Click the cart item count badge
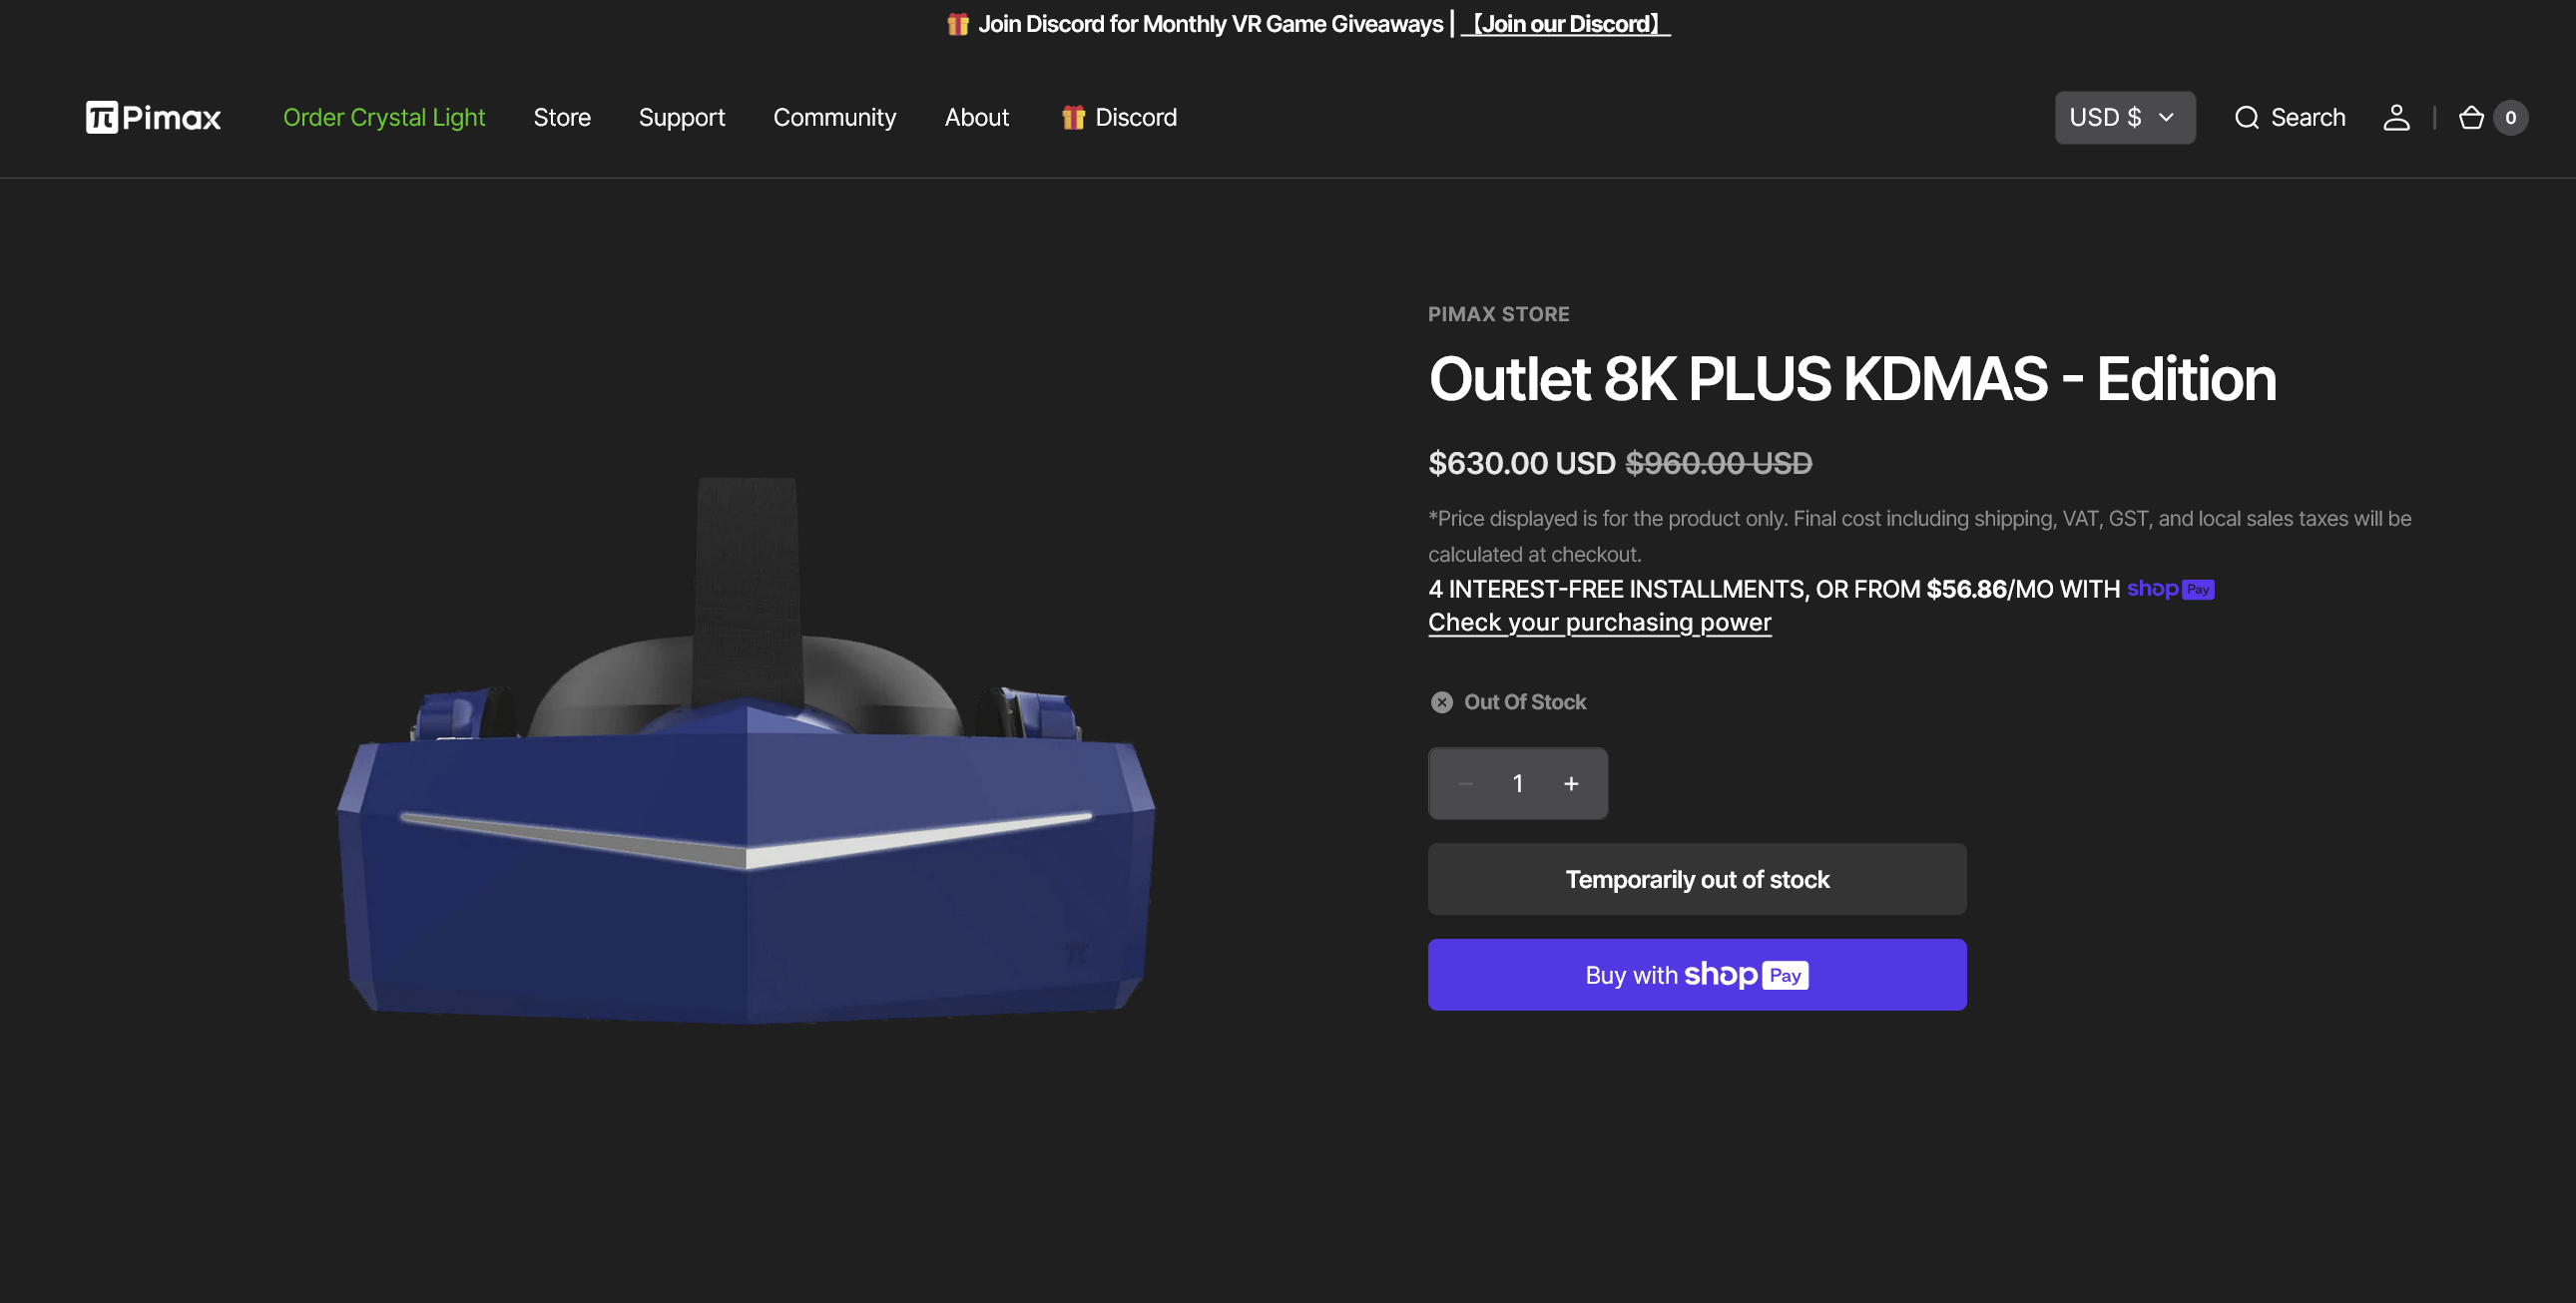 click(x=2510, y=117)
